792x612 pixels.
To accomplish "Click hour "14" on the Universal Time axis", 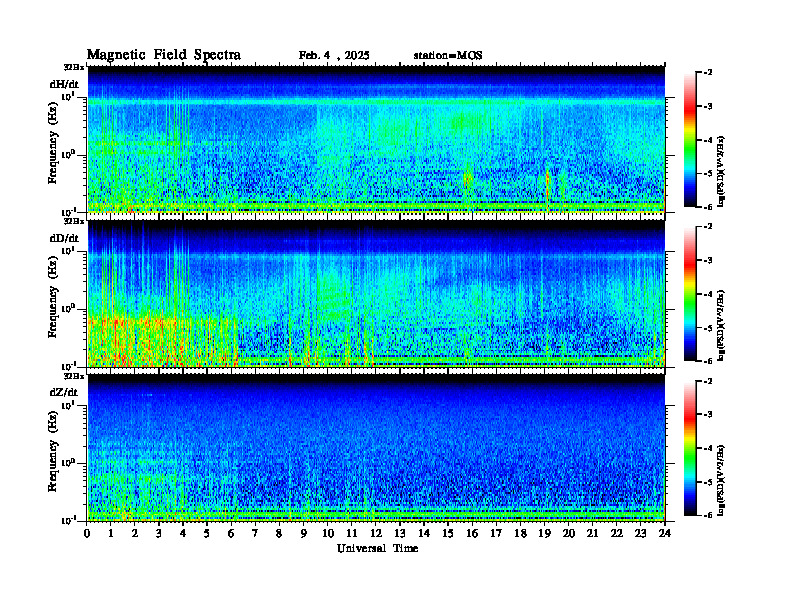I will (424, 533).
